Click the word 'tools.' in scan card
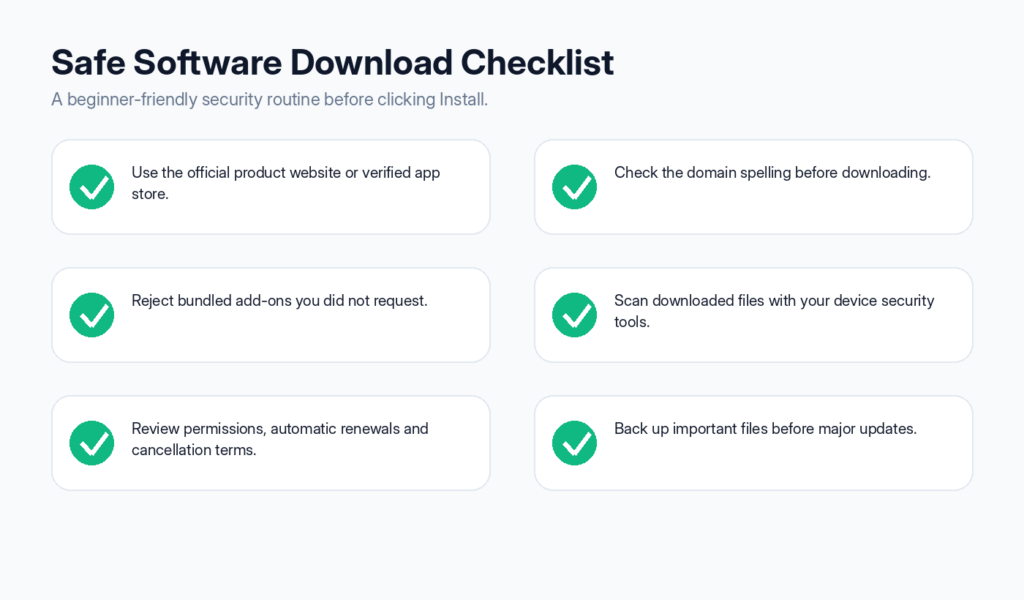 tap(632, 322)
